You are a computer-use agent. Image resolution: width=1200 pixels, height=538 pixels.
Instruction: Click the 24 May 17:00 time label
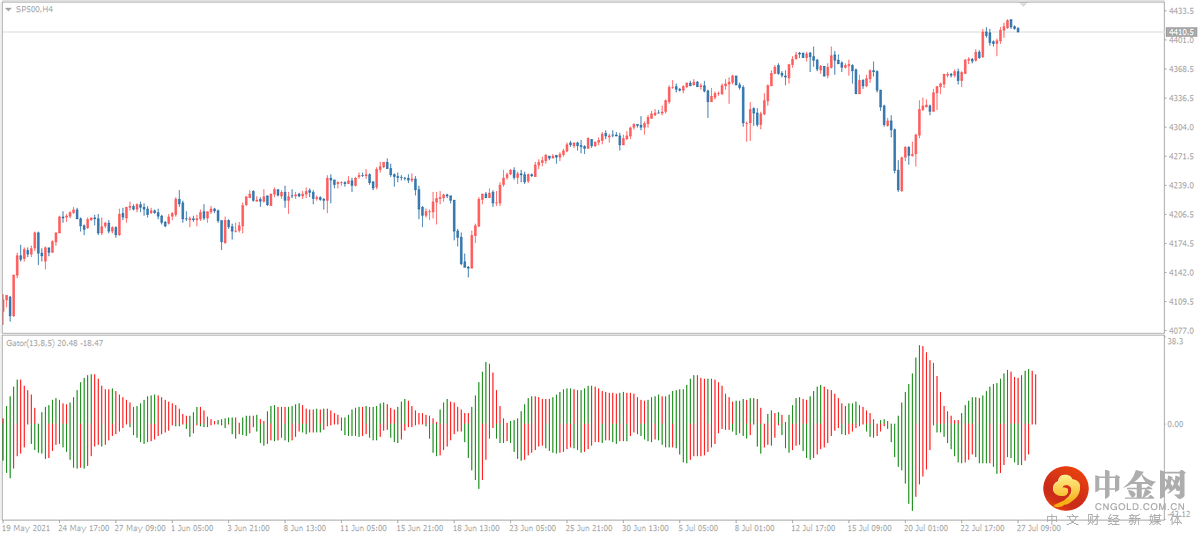[84, 527]
